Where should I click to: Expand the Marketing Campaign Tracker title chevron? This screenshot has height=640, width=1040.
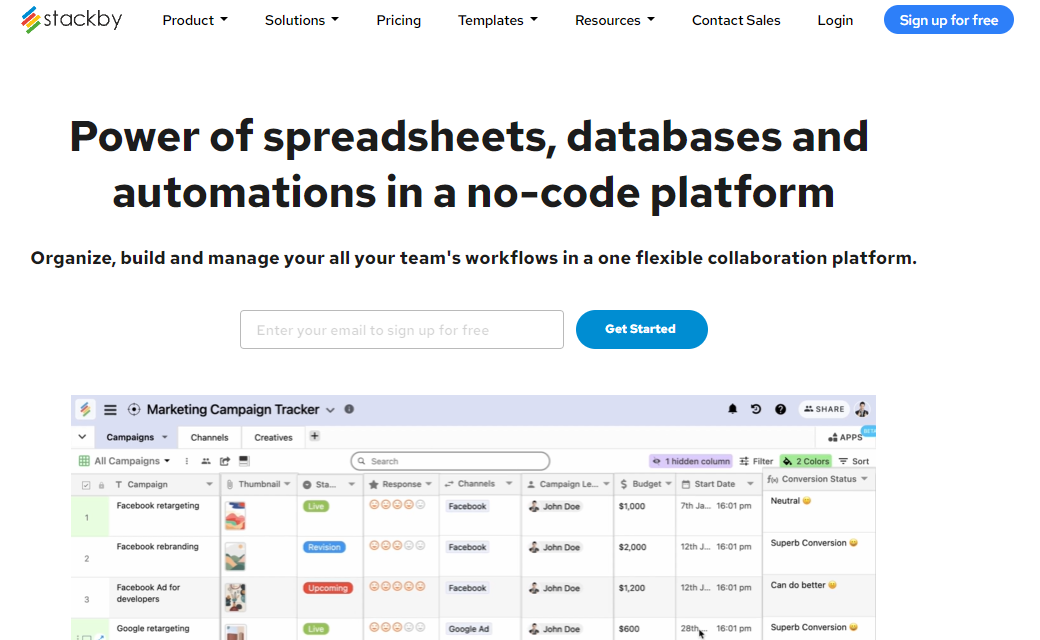coord(330,411)
